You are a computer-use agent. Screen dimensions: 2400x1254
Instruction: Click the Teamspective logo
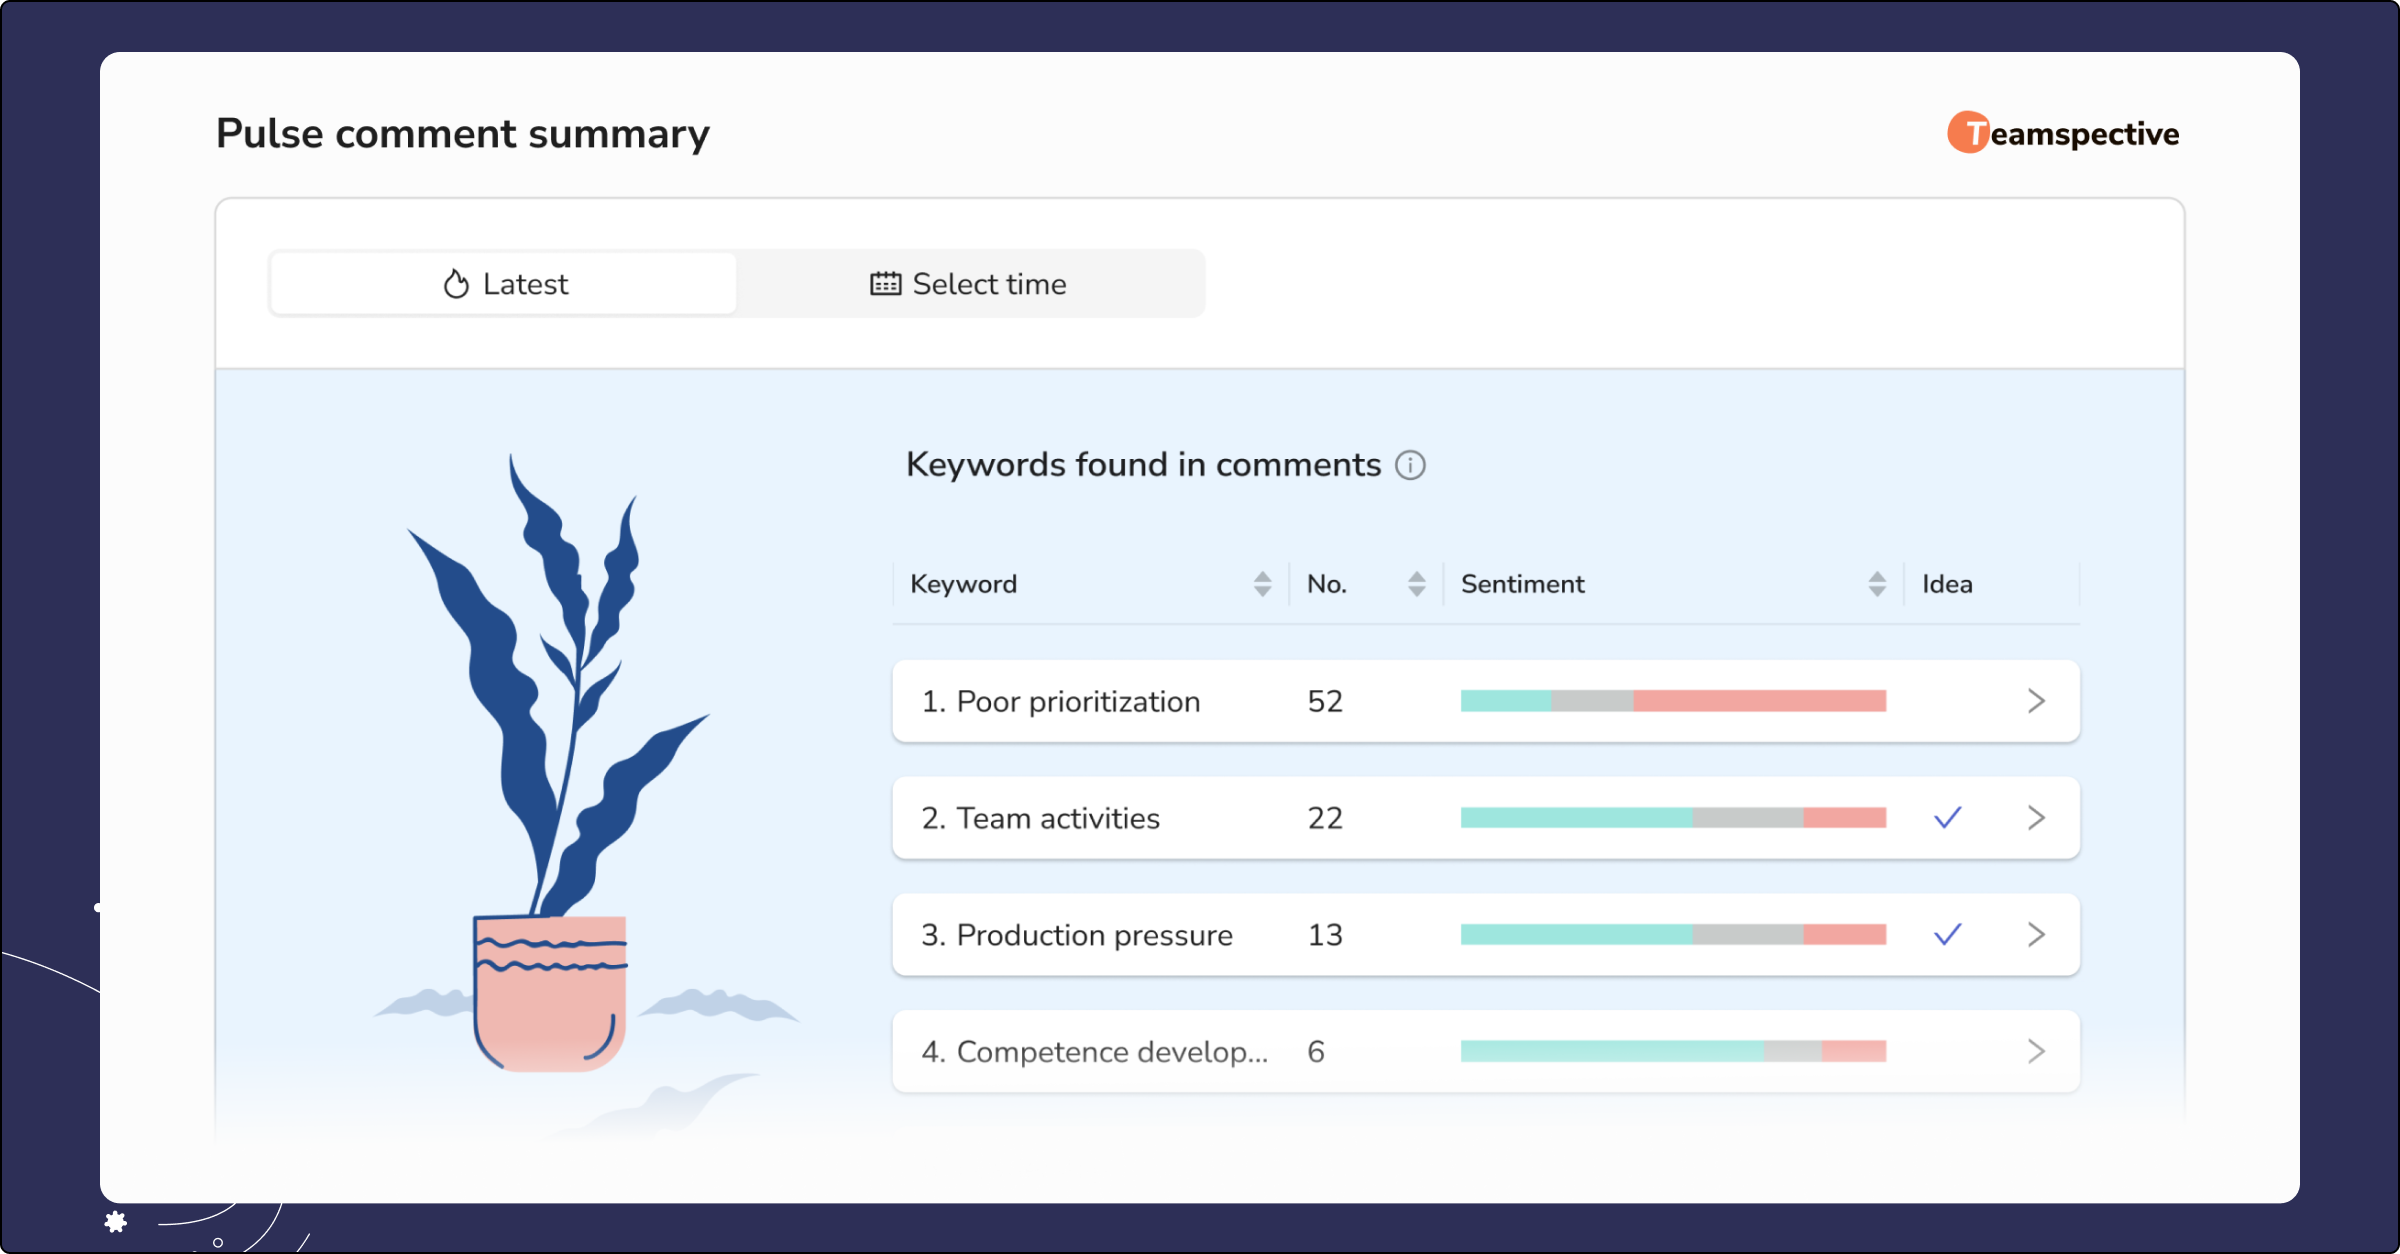coord(2064,133)
